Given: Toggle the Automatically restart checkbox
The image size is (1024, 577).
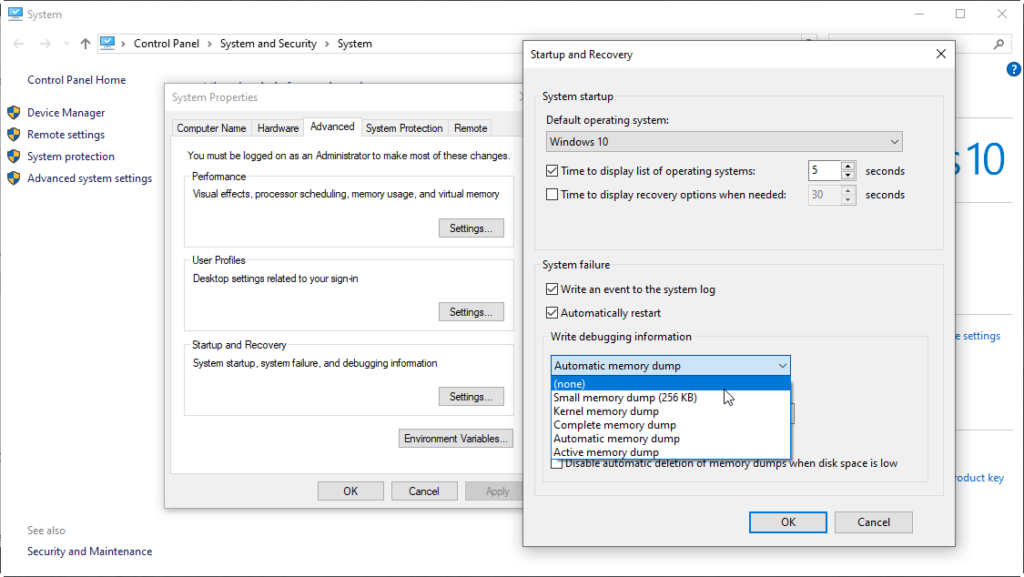Looking at the screenshot, I should (x=552, y=313).
